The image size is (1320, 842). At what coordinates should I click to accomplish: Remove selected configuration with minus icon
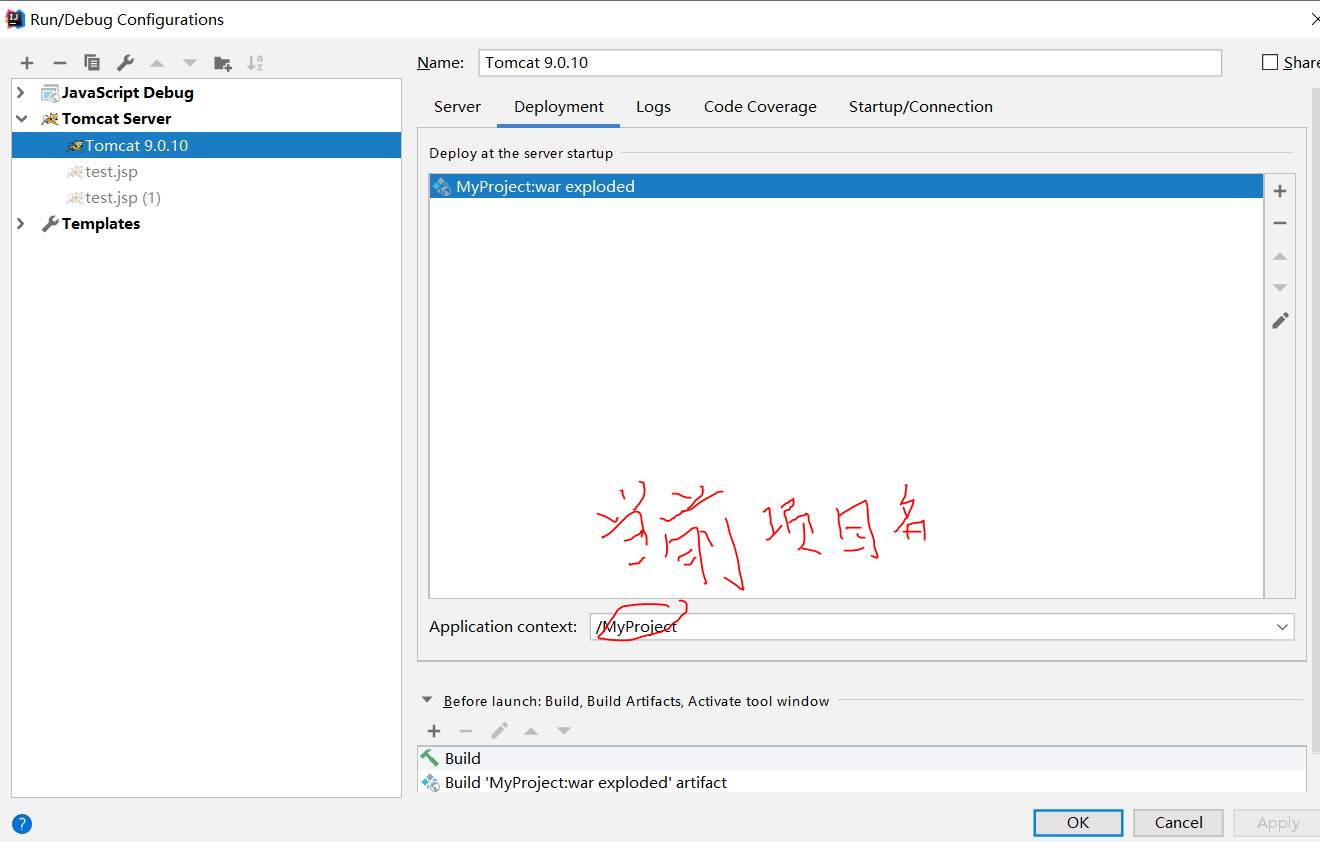[59, 63]
